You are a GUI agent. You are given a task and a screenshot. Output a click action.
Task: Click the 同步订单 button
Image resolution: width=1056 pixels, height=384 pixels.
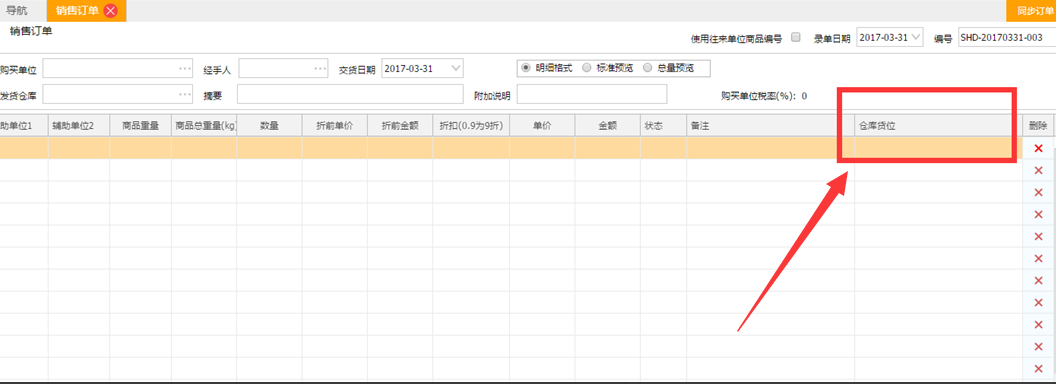(1031, 11)
